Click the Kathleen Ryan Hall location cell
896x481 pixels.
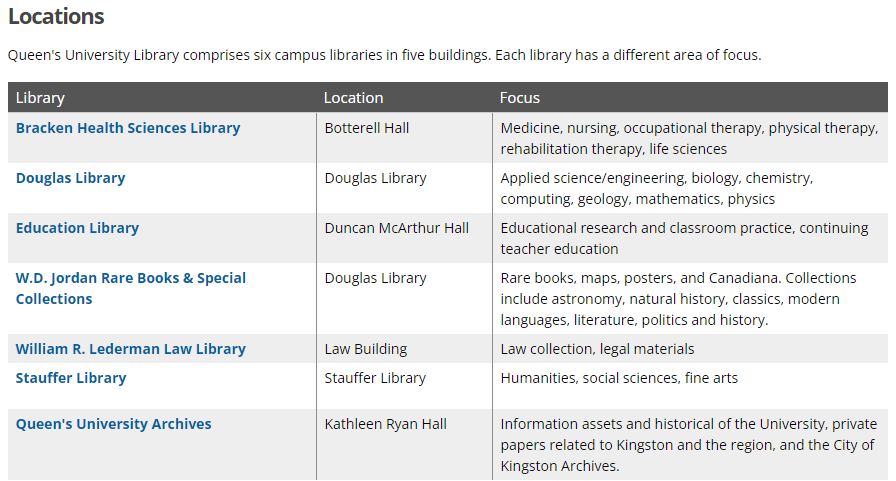[x=385, y=424]
